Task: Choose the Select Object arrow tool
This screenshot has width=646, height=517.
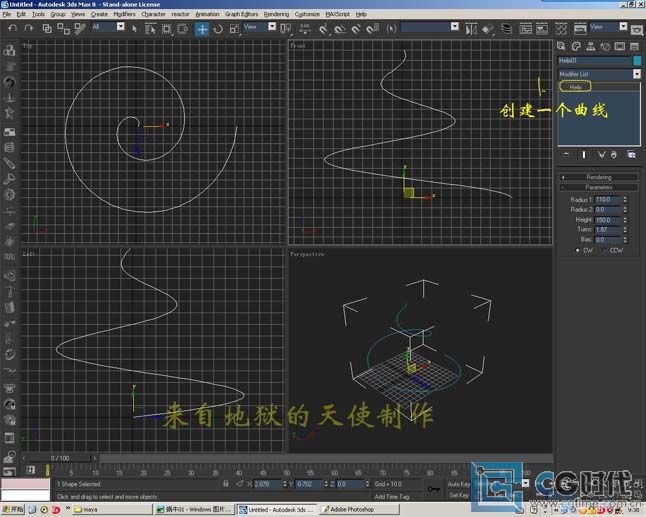Action: (134, 29)
